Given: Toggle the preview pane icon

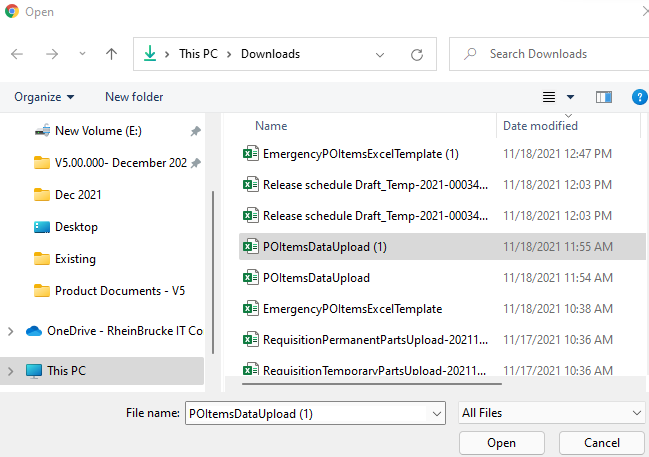Looking at the screenshot, I should 603,97.
